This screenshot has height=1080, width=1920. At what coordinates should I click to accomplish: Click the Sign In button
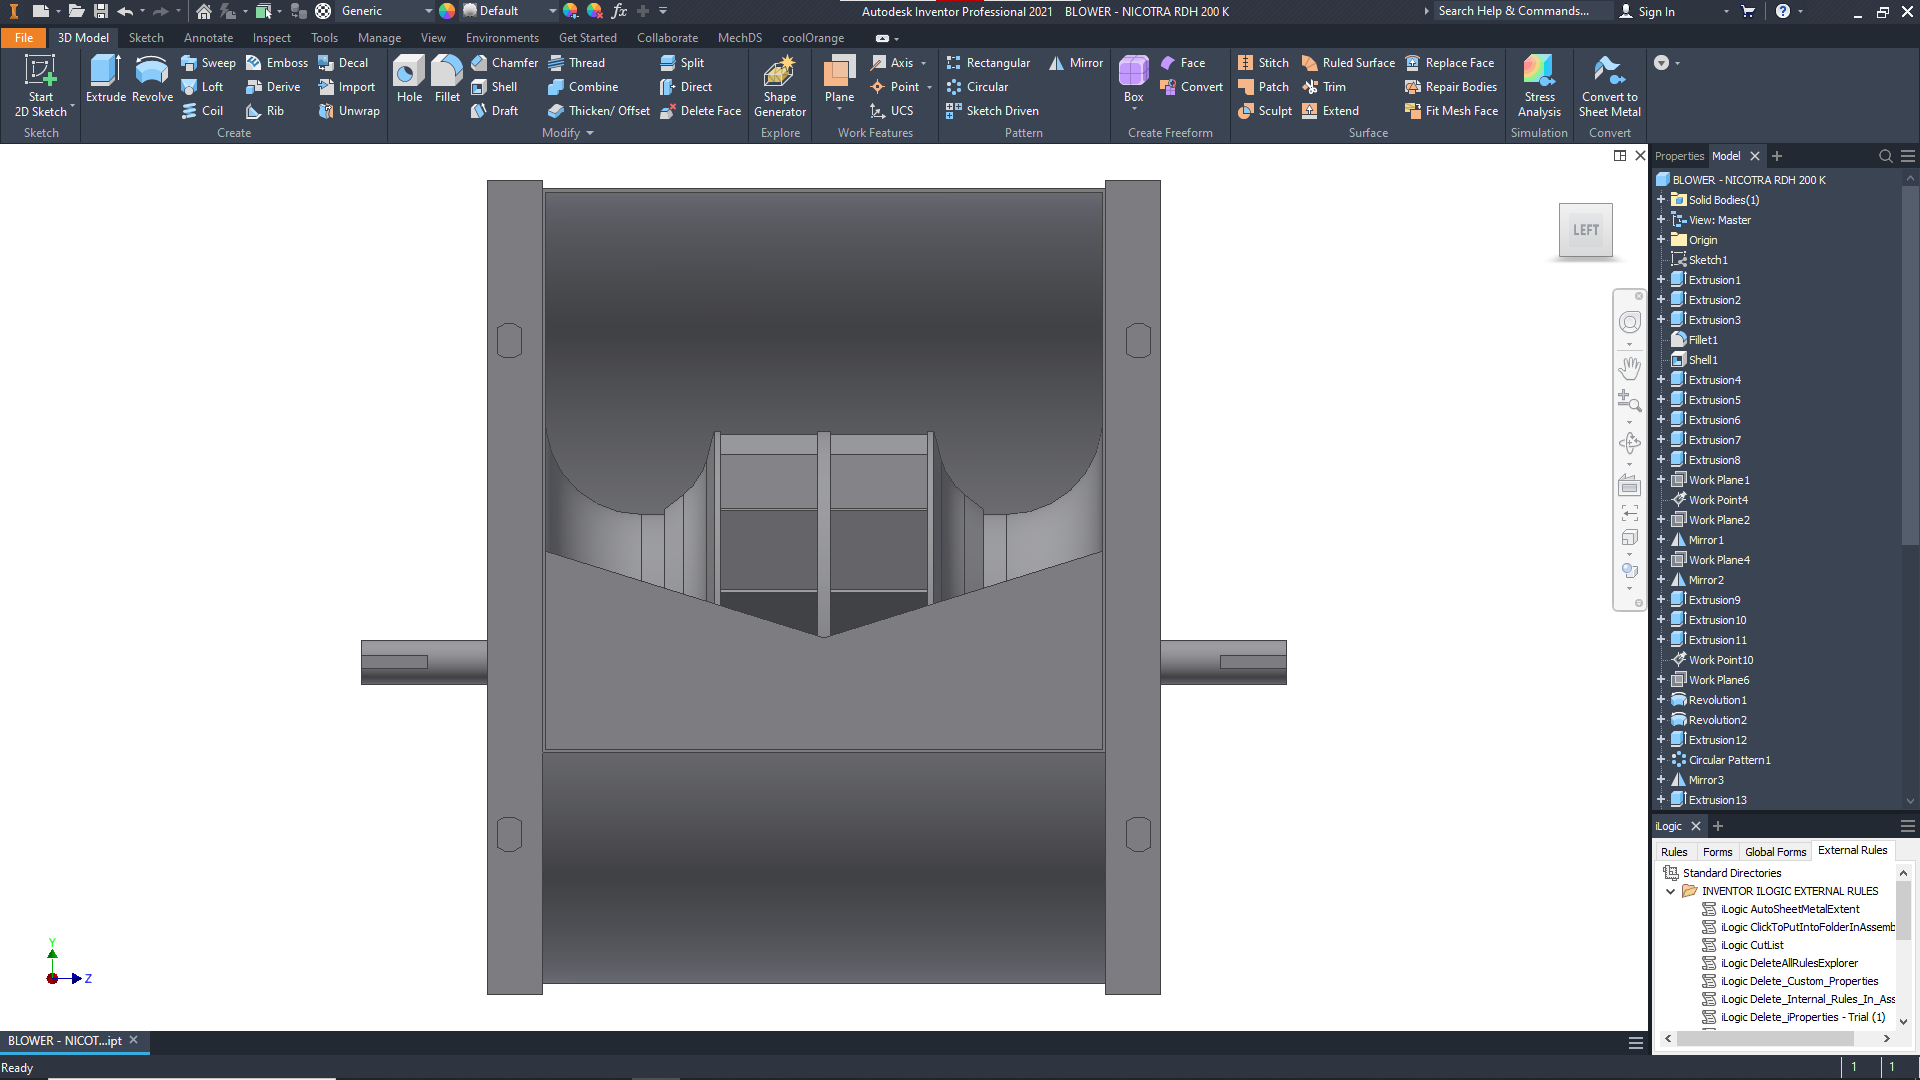(1656, 11)
